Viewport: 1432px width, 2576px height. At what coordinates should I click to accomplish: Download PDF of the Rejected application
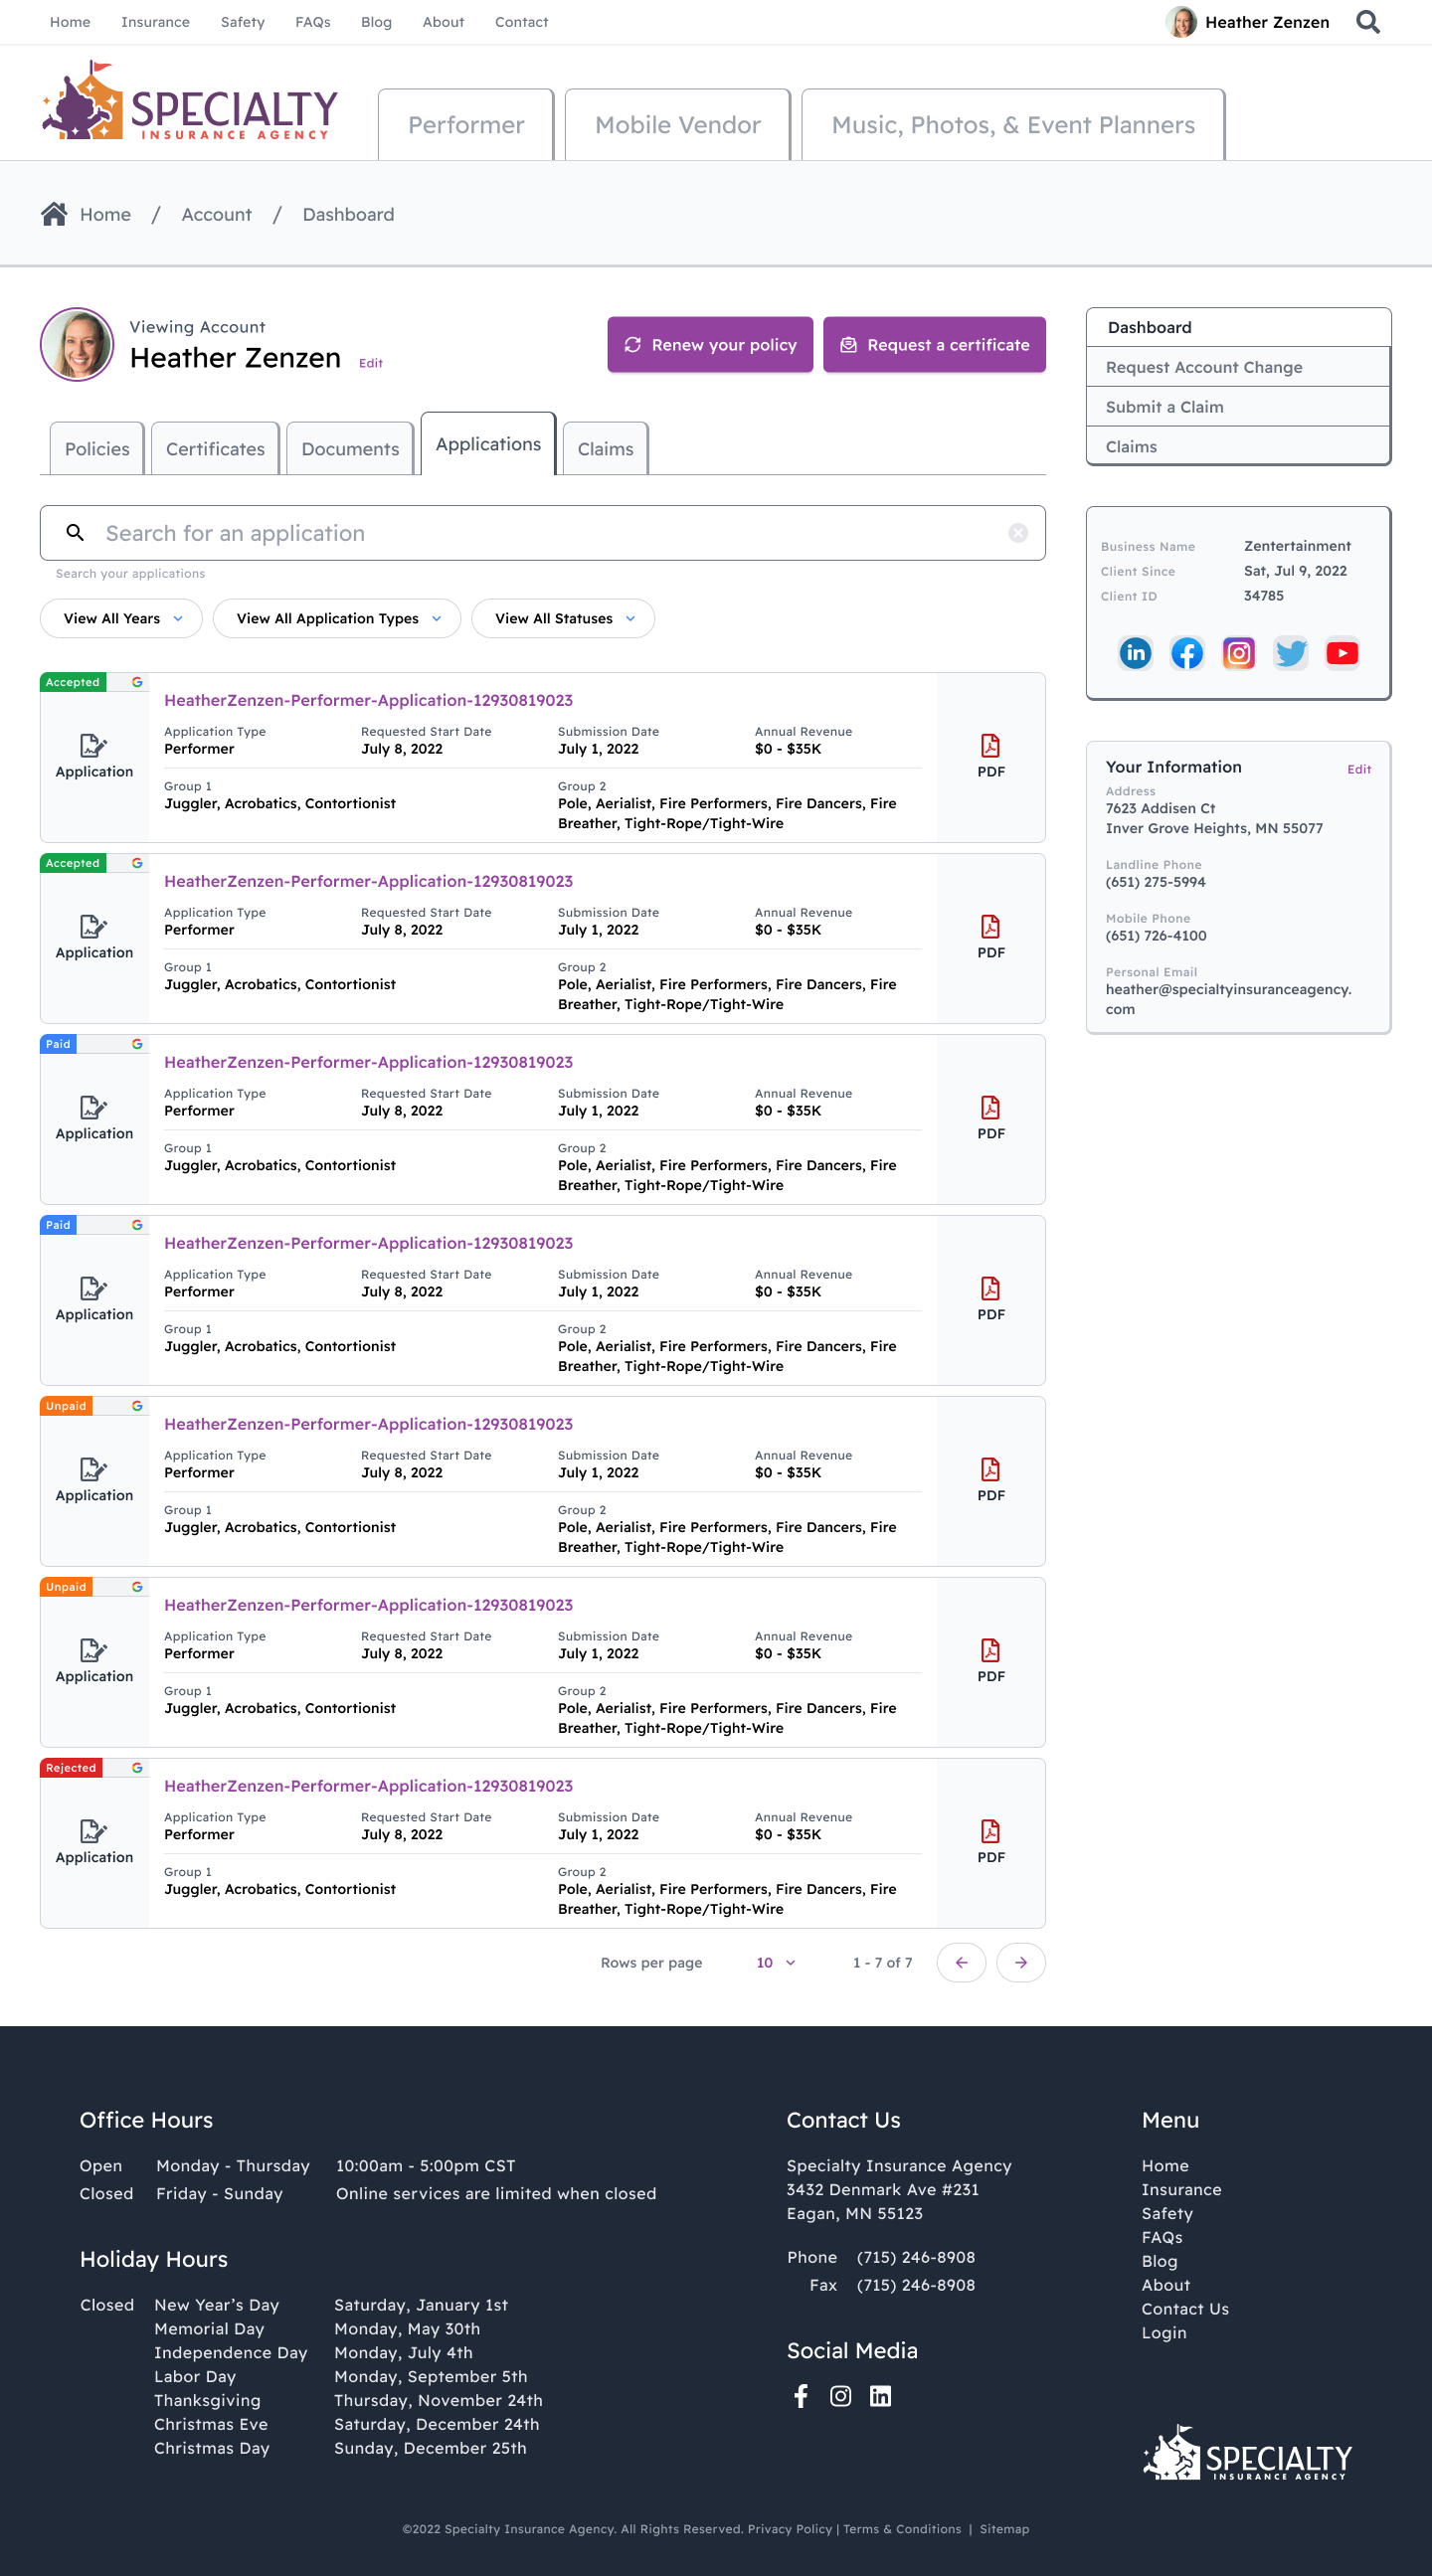point(990,1841)
